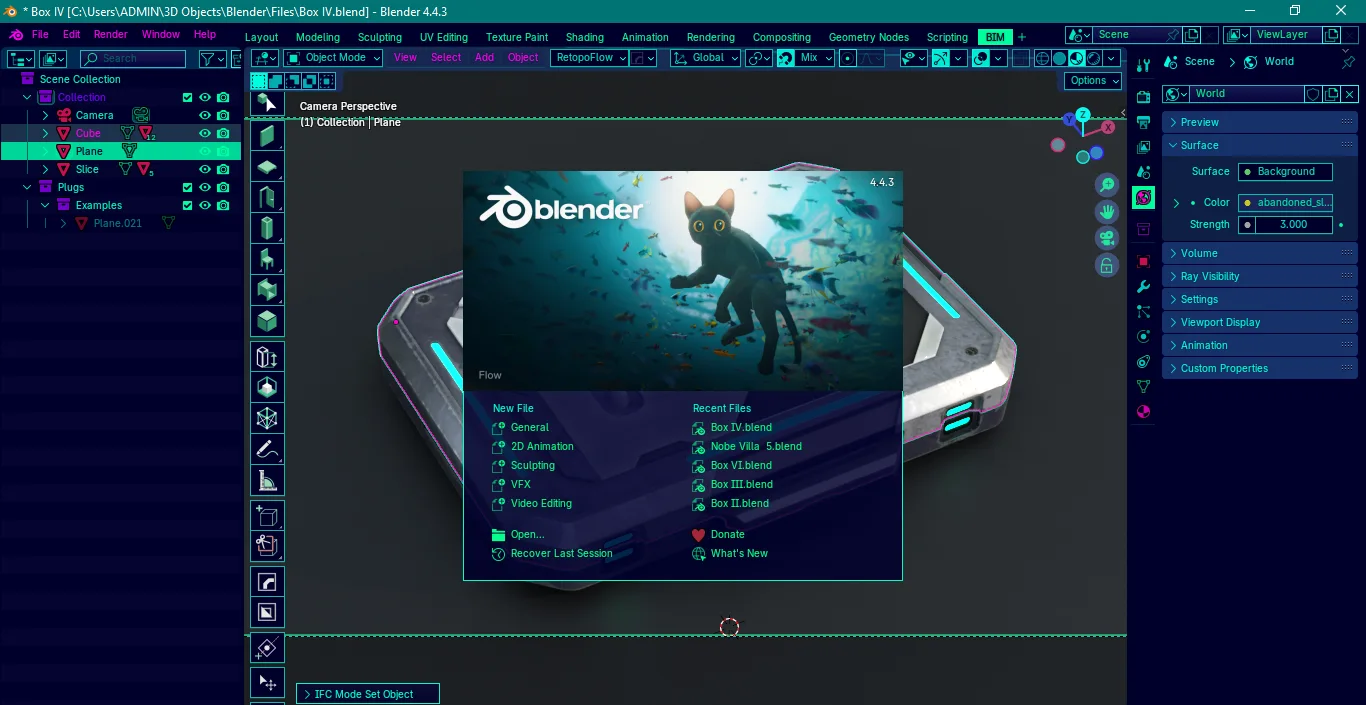Open the outliner filter dropdown

coord(212,59)
